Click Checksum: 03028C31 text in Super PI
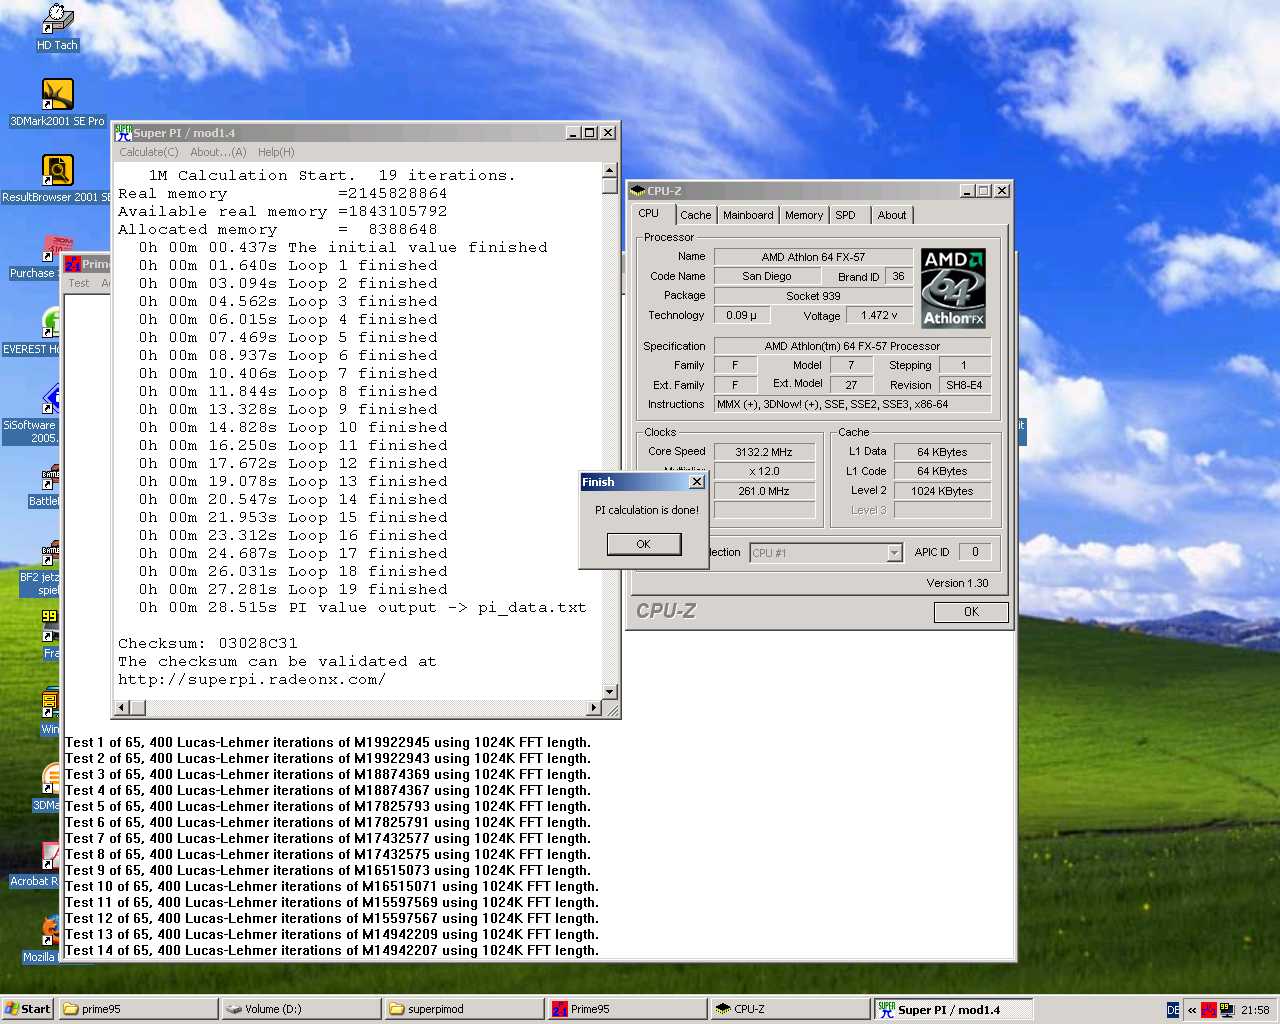The image size is (1280, 1024). pyautogui.click(x=208, y=643)
